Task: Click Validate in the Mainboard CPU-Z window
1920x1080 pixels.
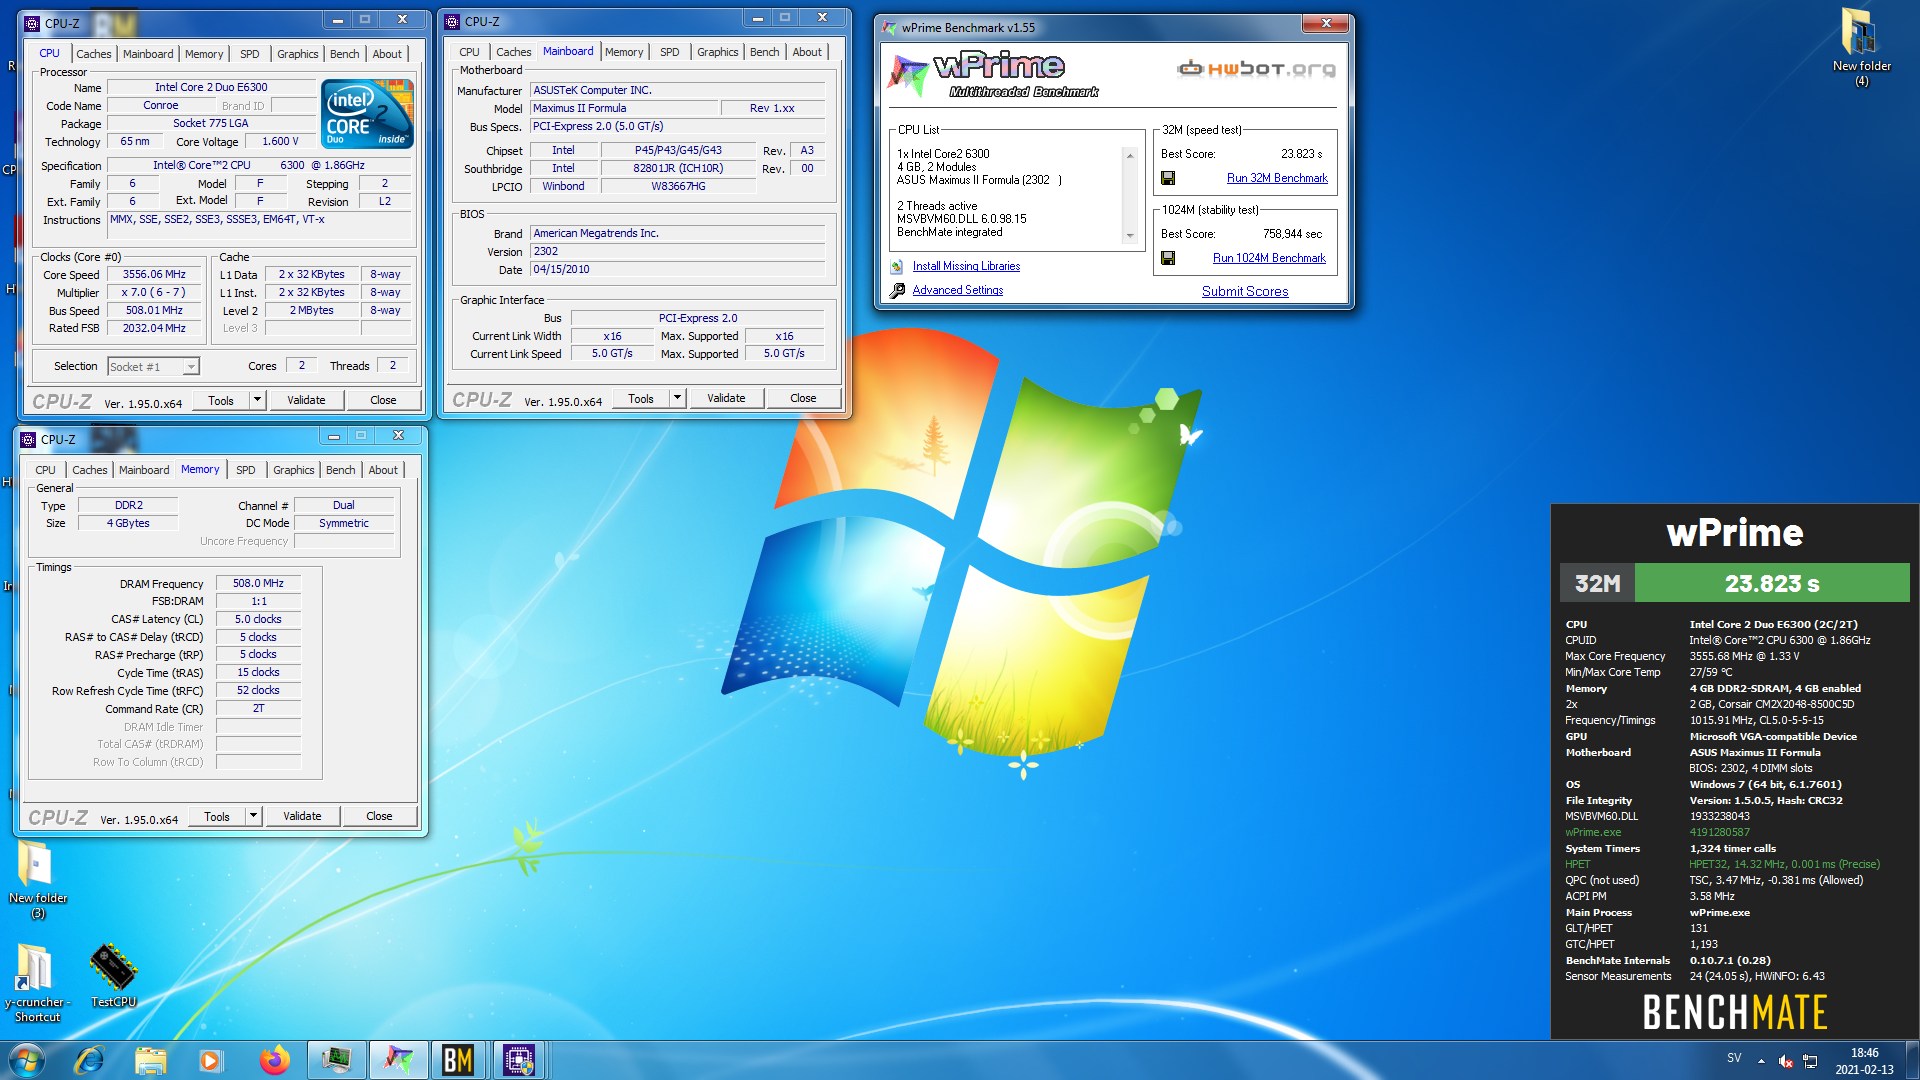Action: (x=726, y=398)
